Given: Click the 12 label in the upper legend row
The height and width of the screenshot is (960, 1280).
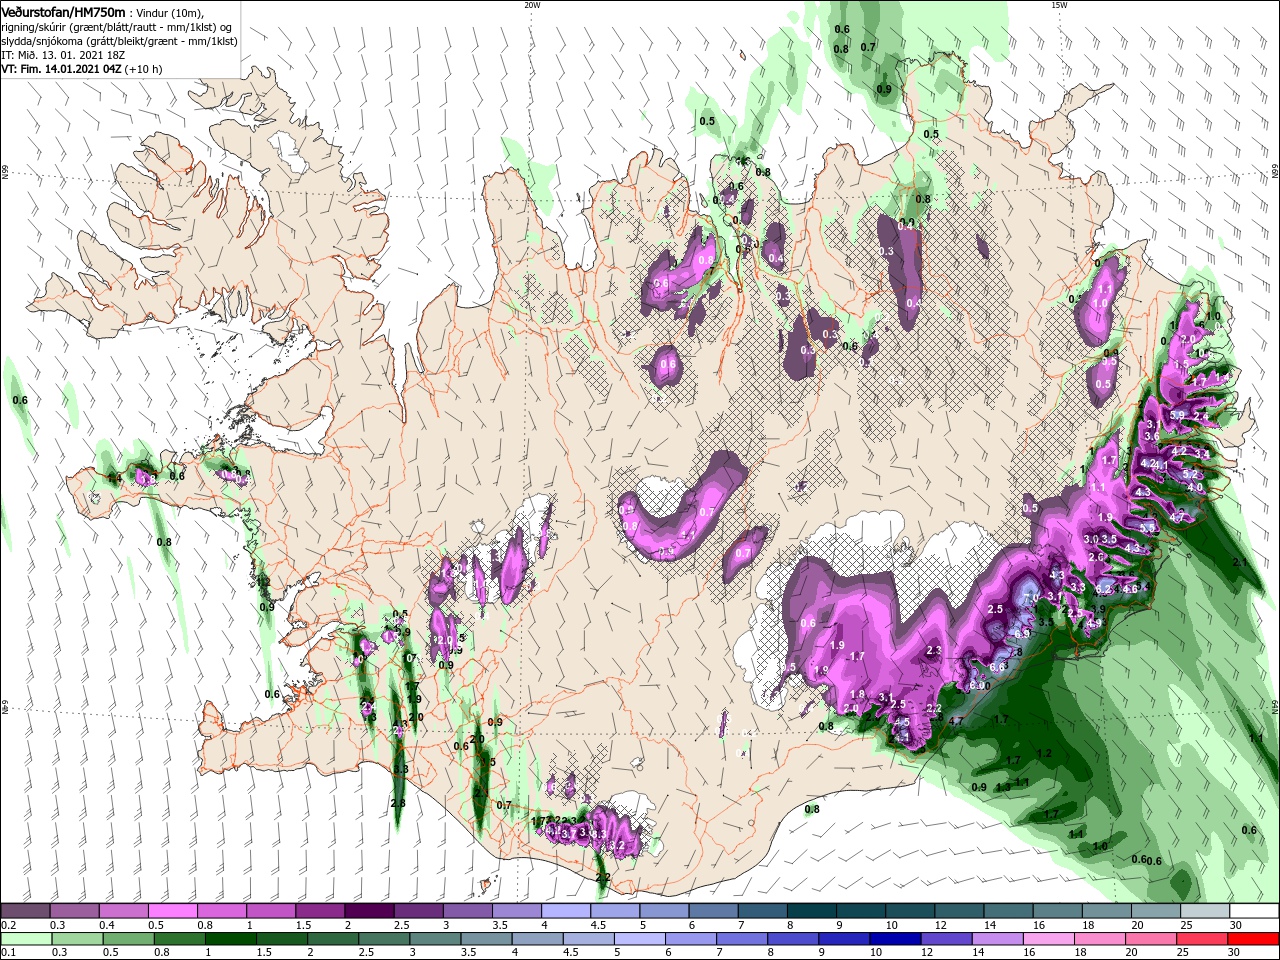Looking at the screenshot, I should (941, 925).
